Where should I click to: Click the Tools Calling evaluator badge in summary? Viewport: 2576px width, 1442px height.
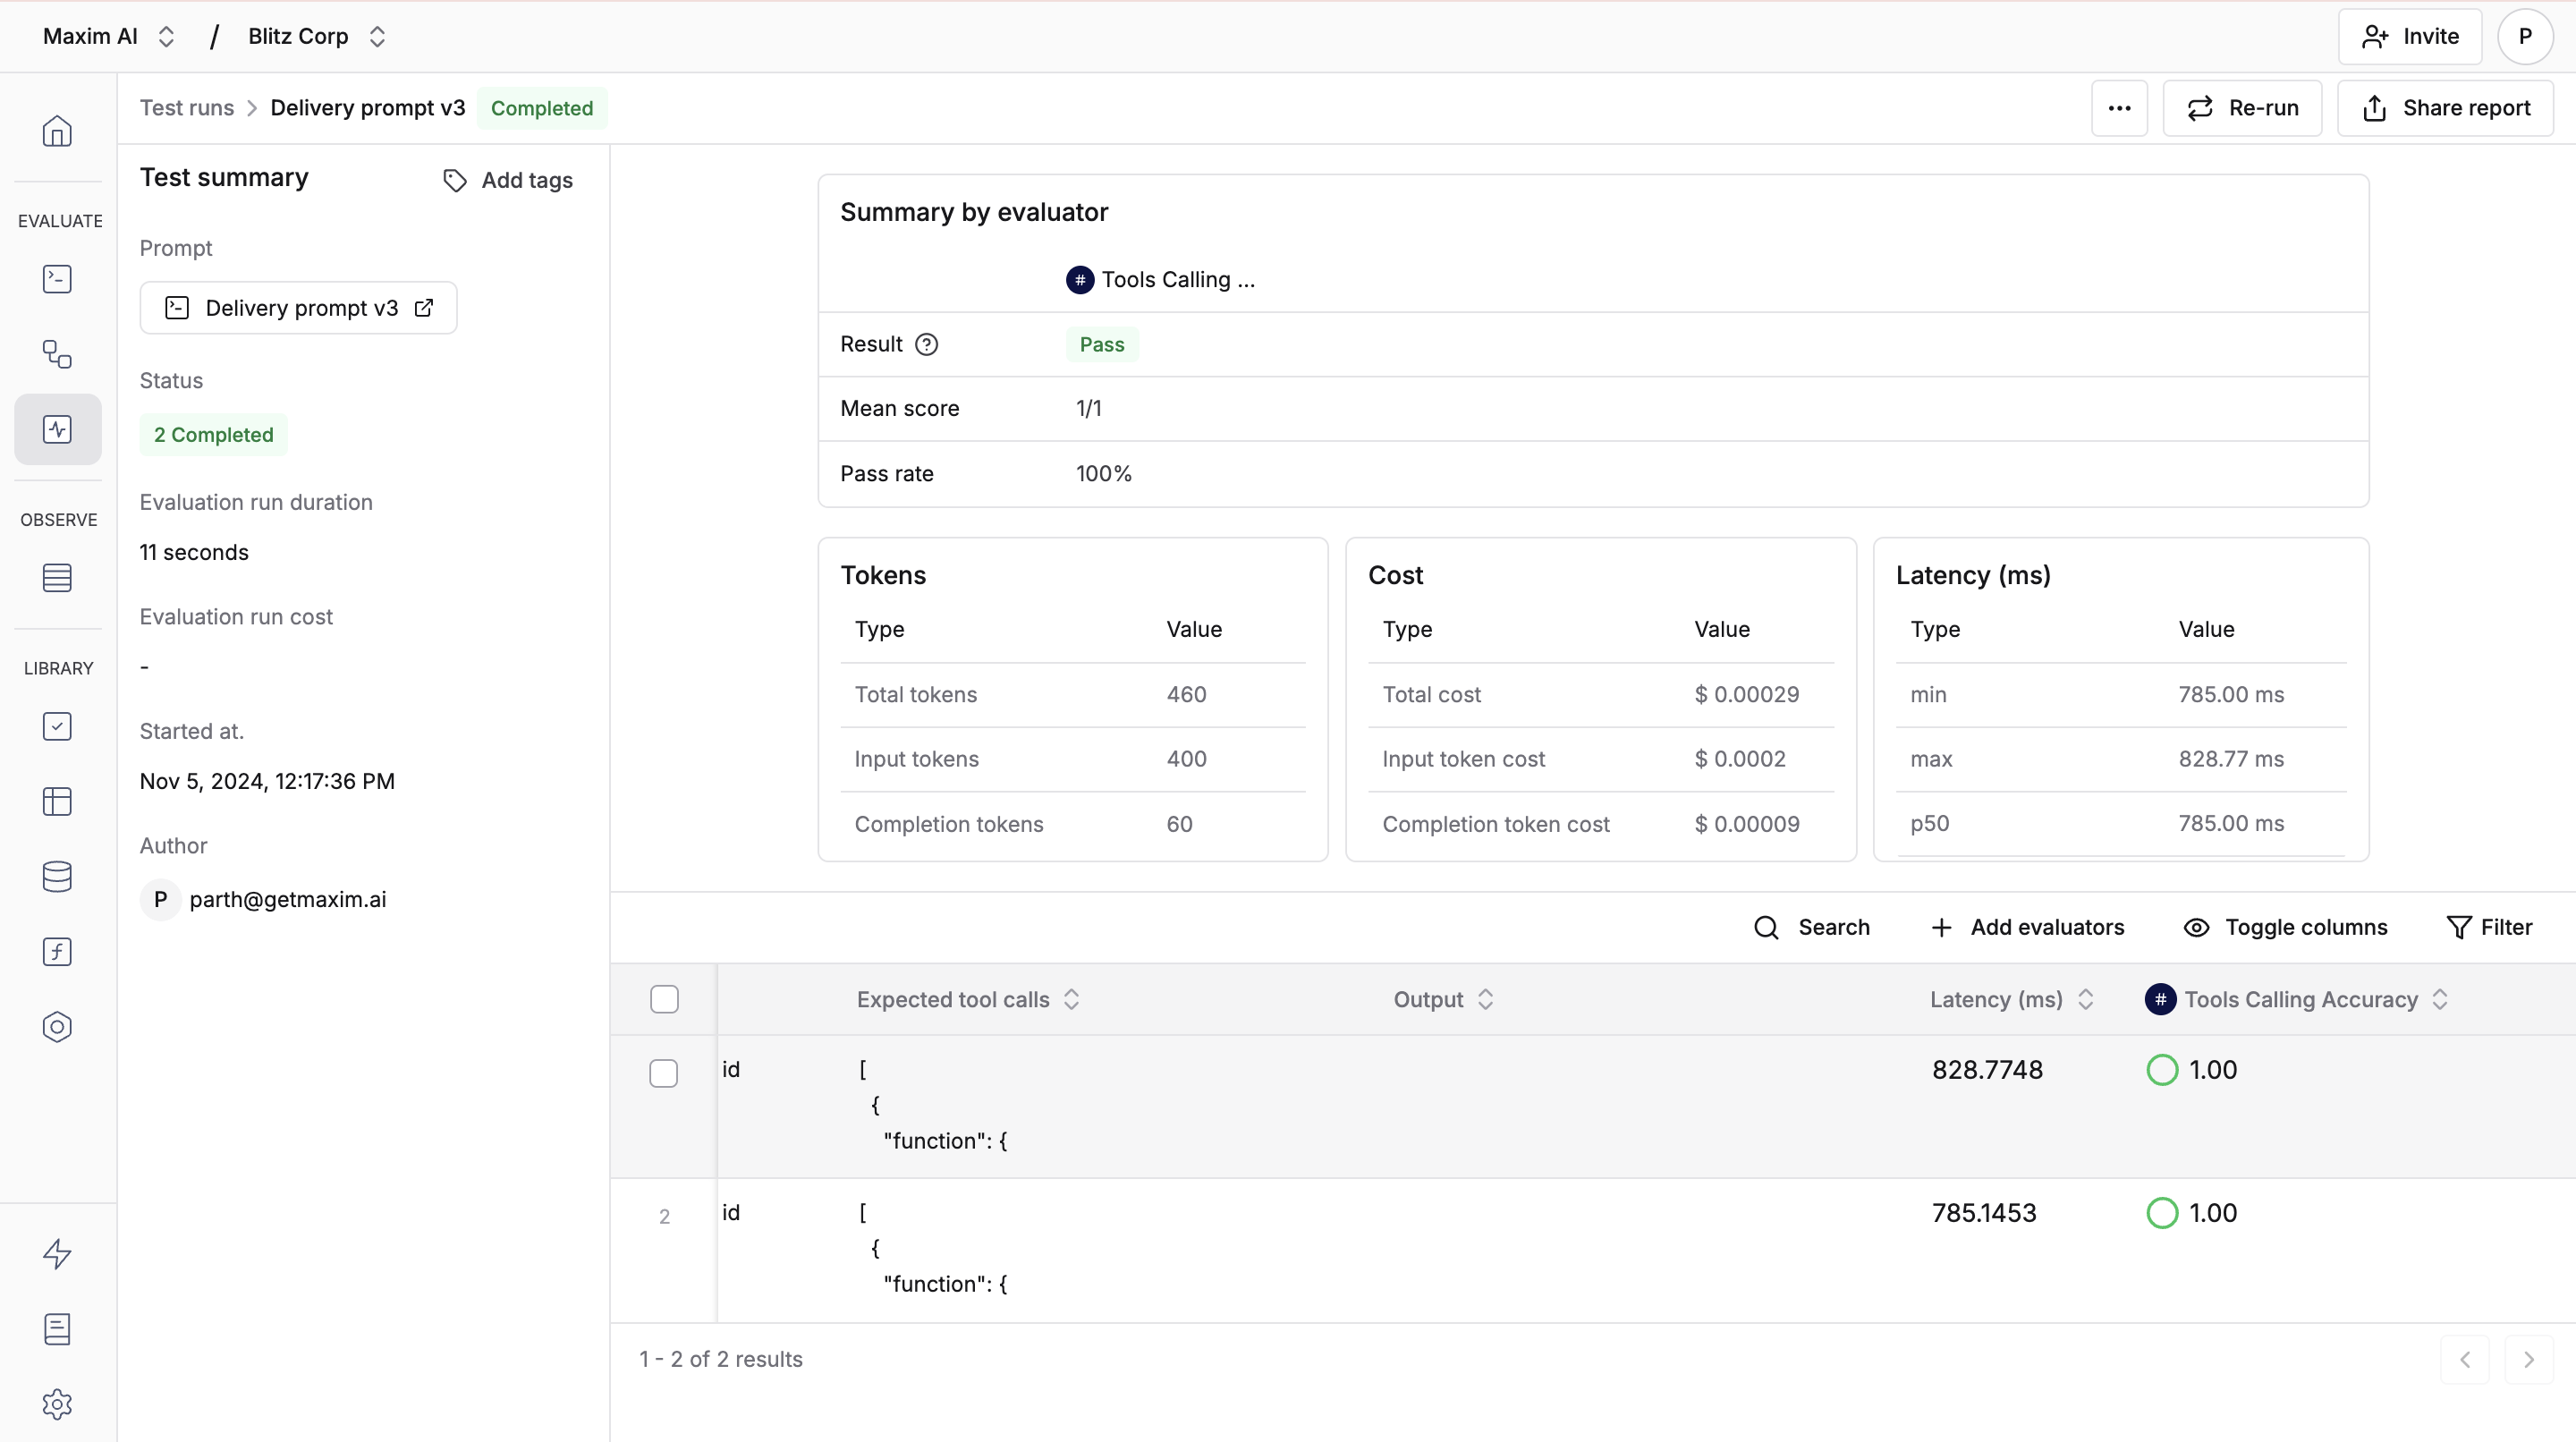(1160, 280)
